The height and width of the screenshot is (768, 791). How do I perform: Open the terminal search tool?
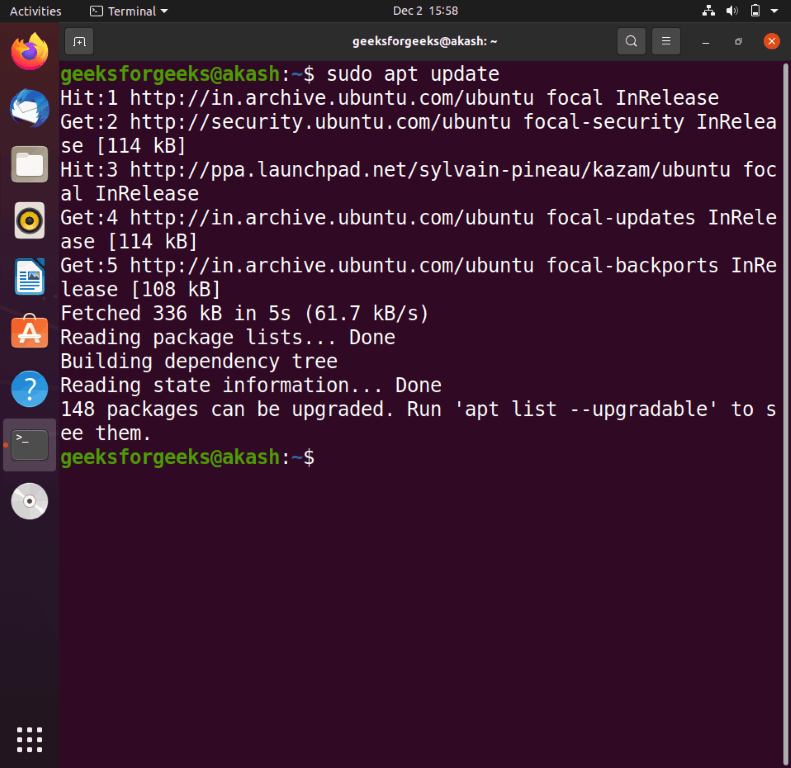click(x=631, y=41)
